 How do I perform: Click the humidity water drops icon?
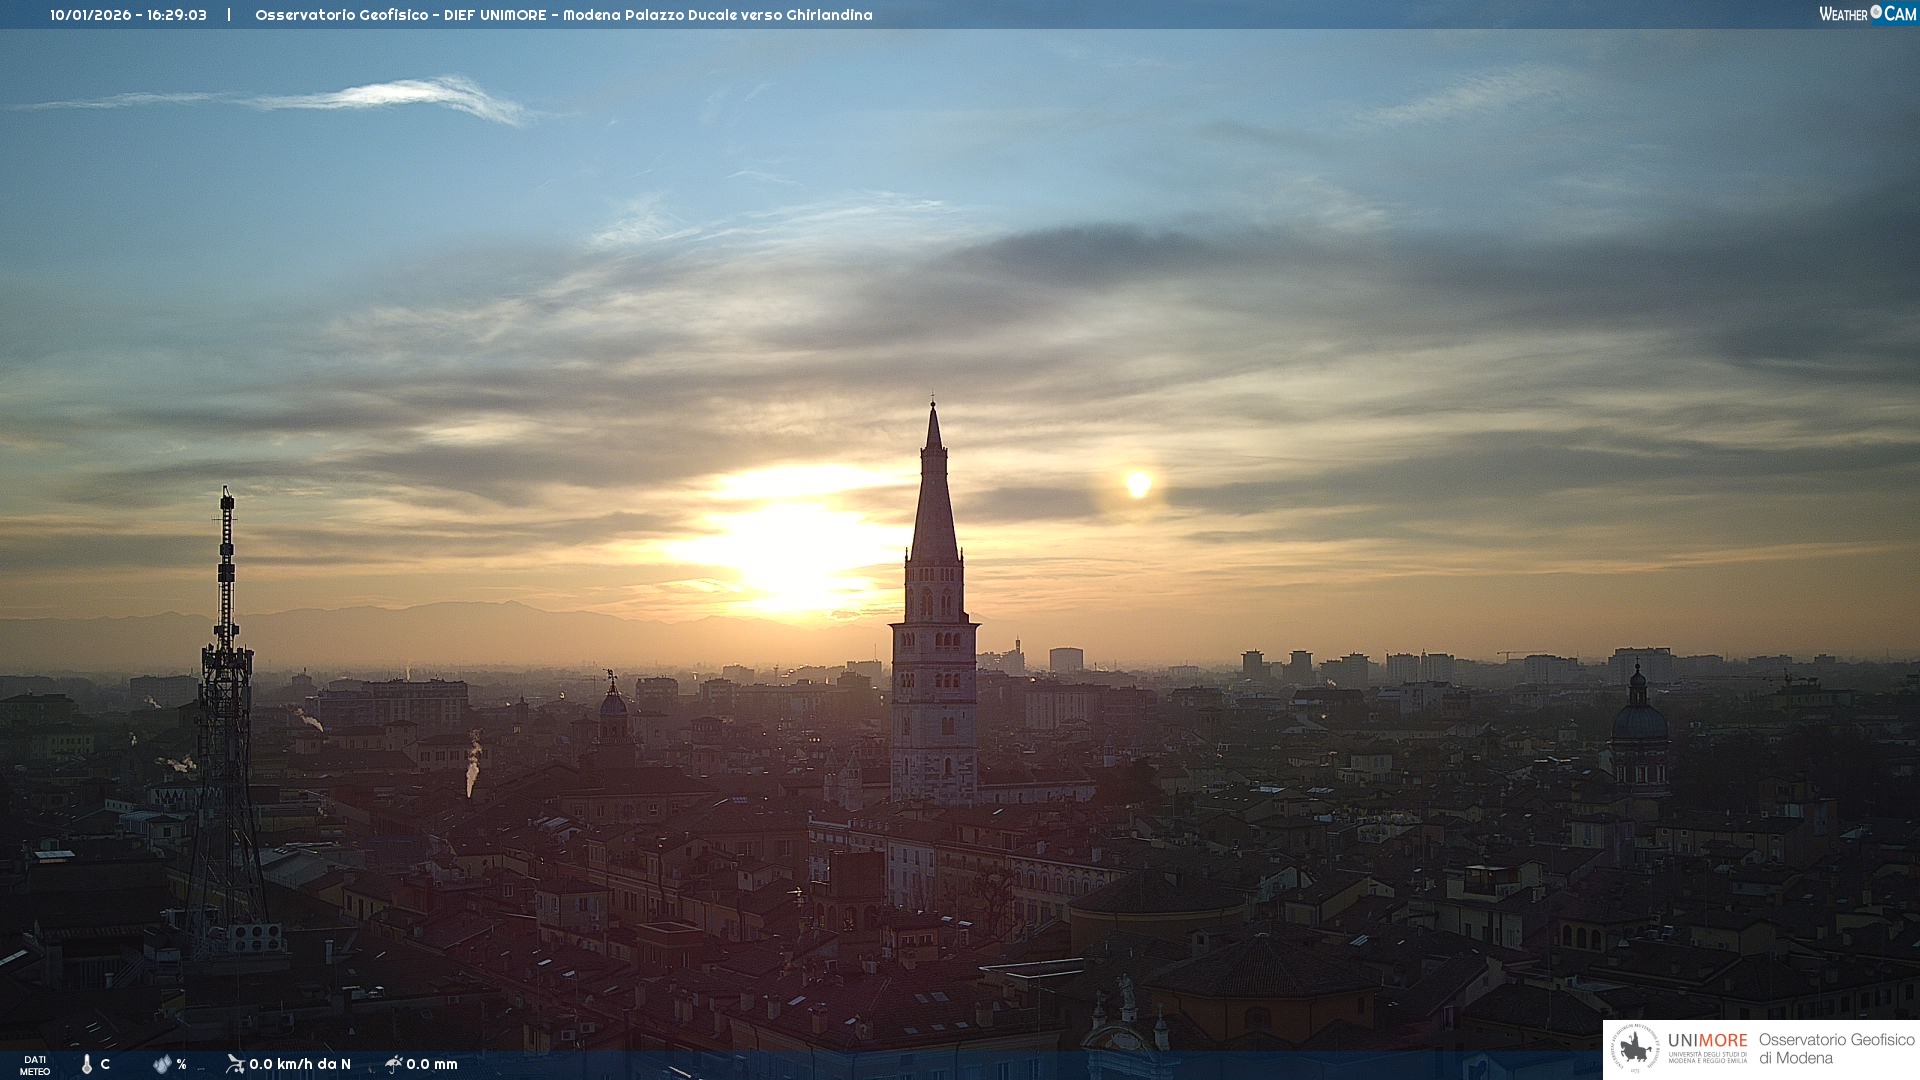click(x=162, y=1064)
